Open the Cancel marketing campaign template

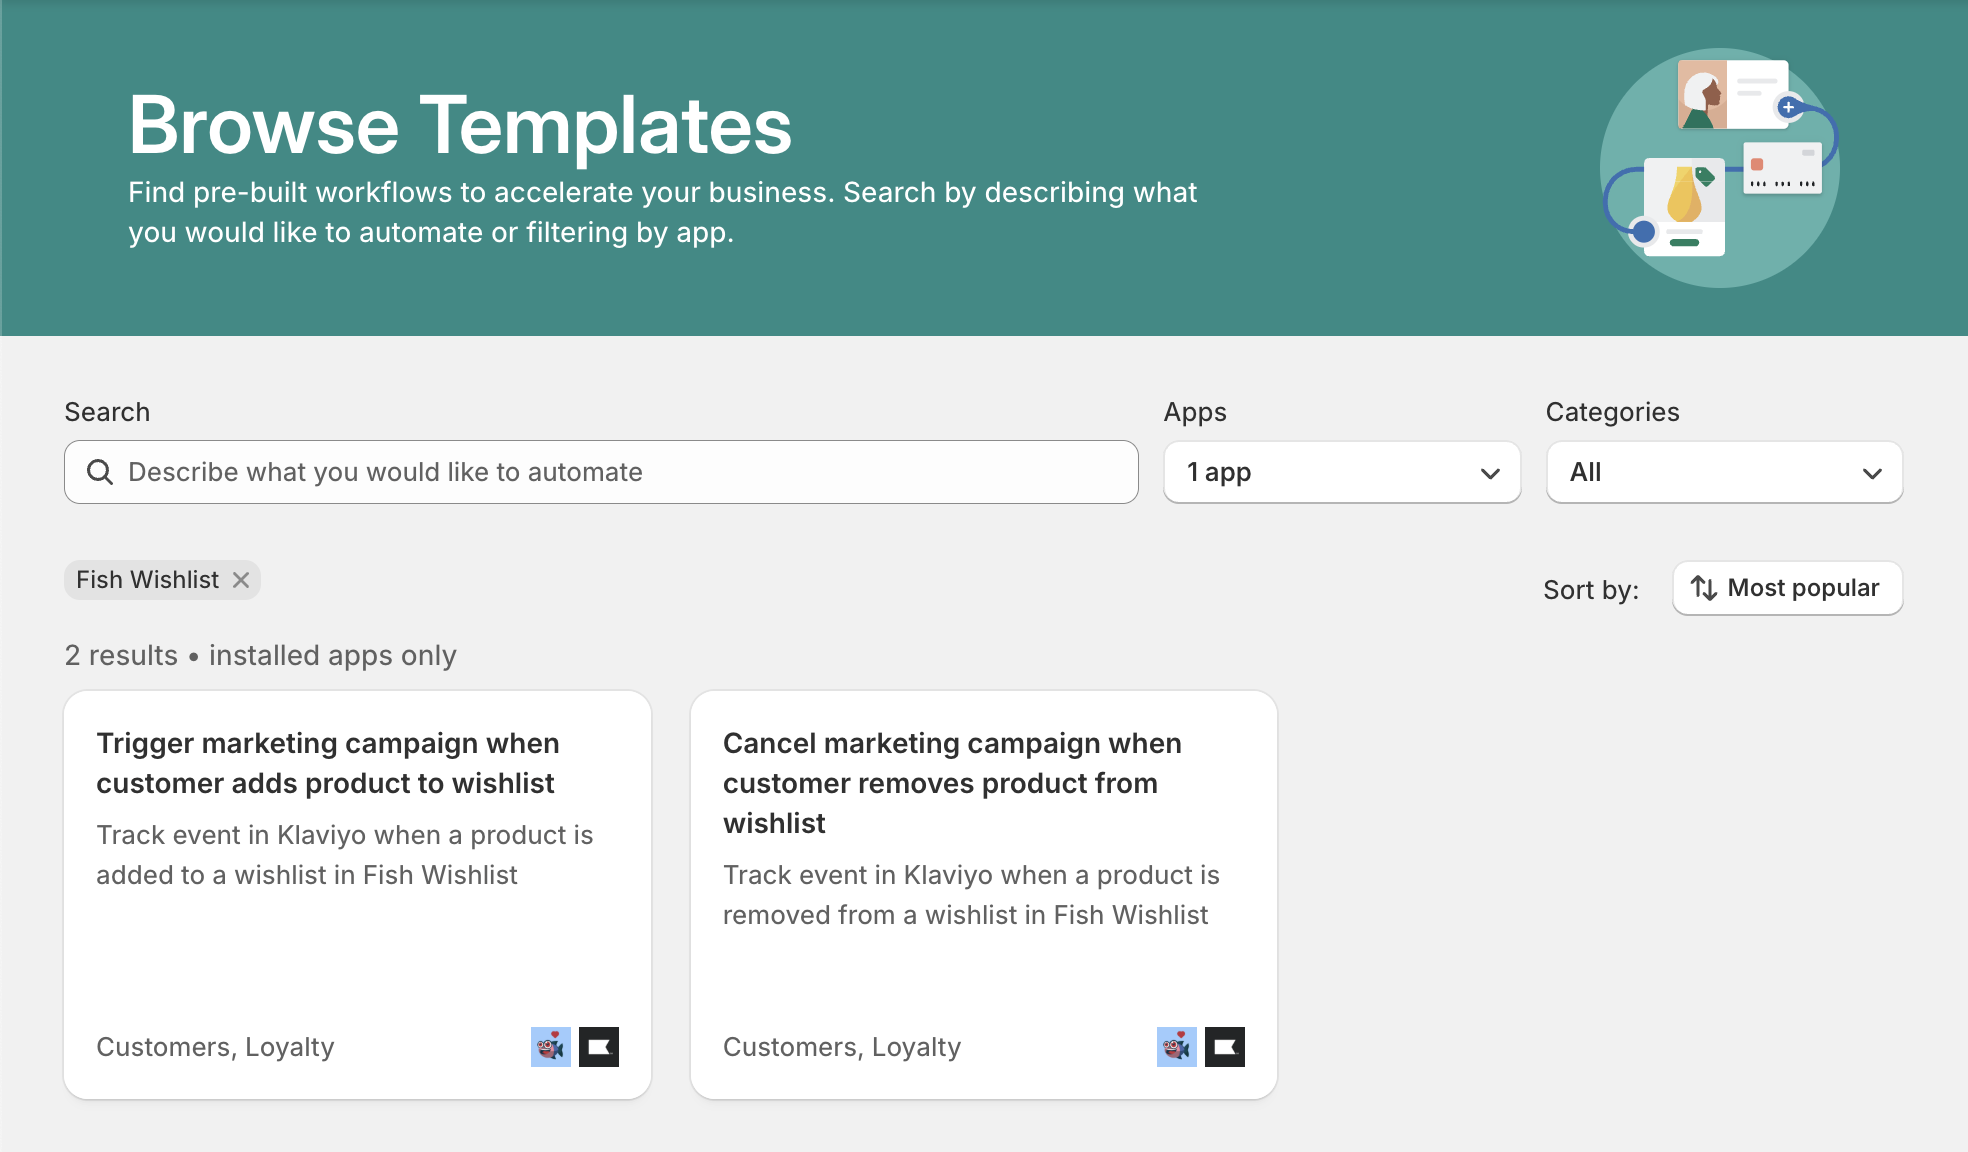click(952, 783)
